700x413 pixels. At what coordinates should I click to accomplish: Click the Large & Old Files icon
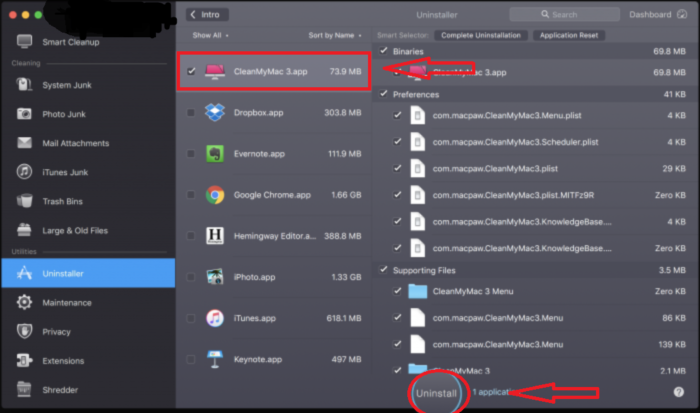[24, 230]
